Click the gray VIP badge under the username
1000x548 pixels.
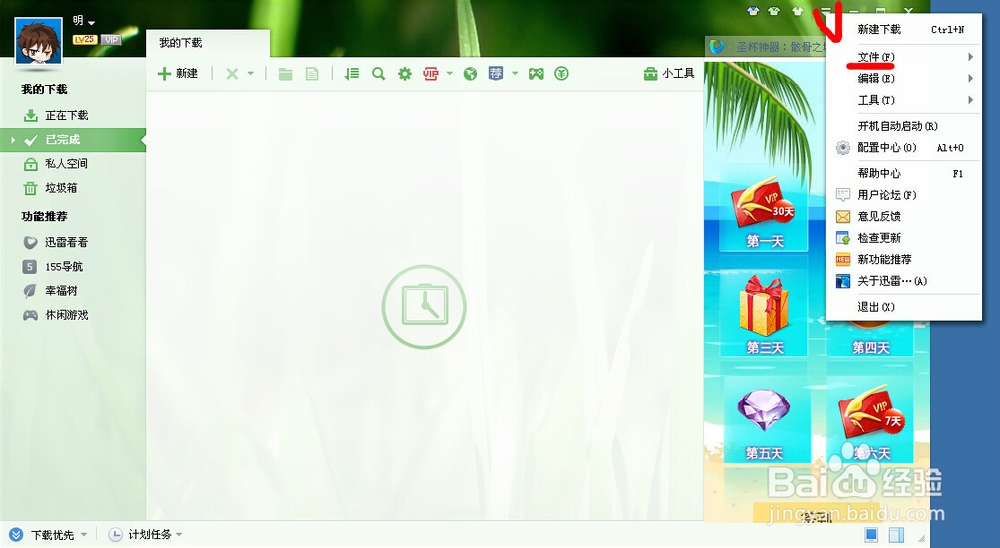[111, 40]
